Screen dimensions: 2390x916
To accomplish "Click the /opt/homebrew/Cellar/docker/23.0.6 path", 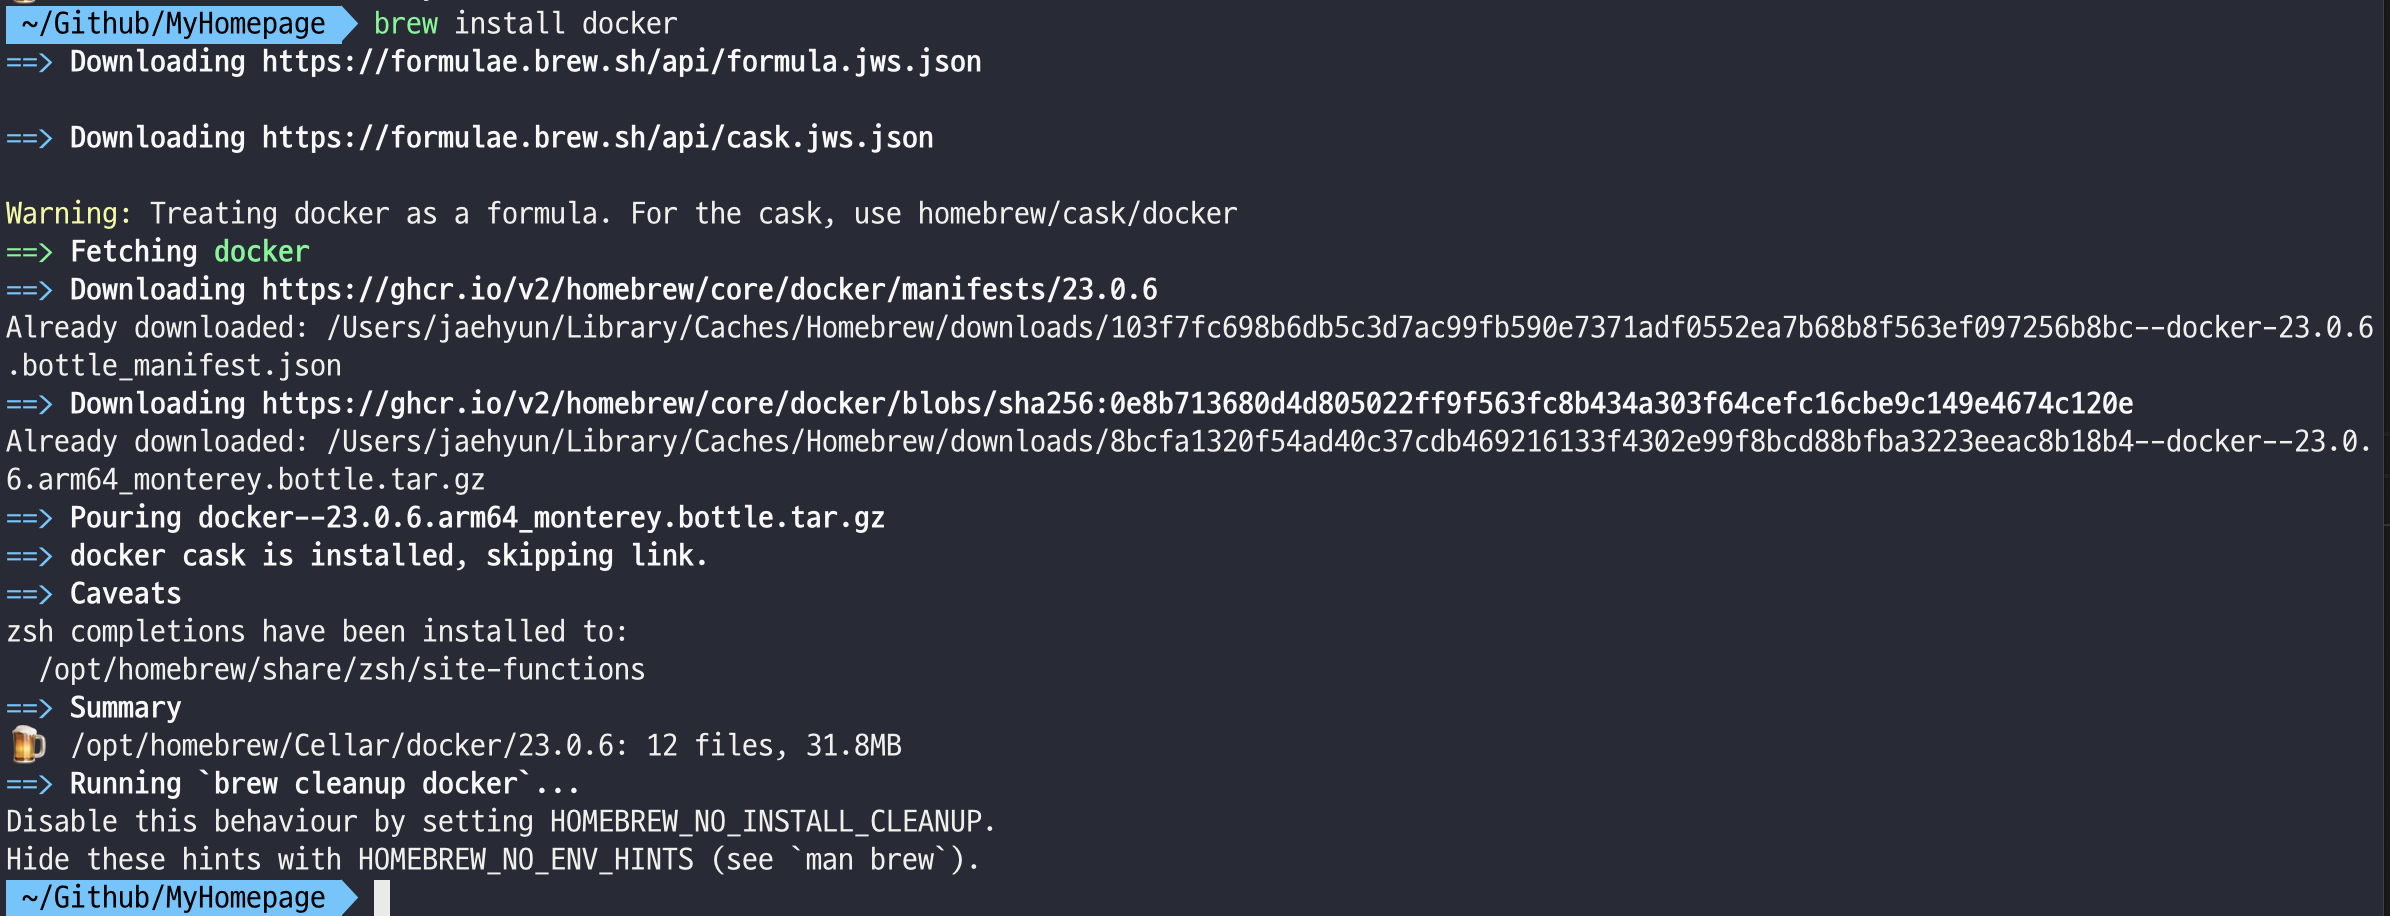I will pos(346,746).
